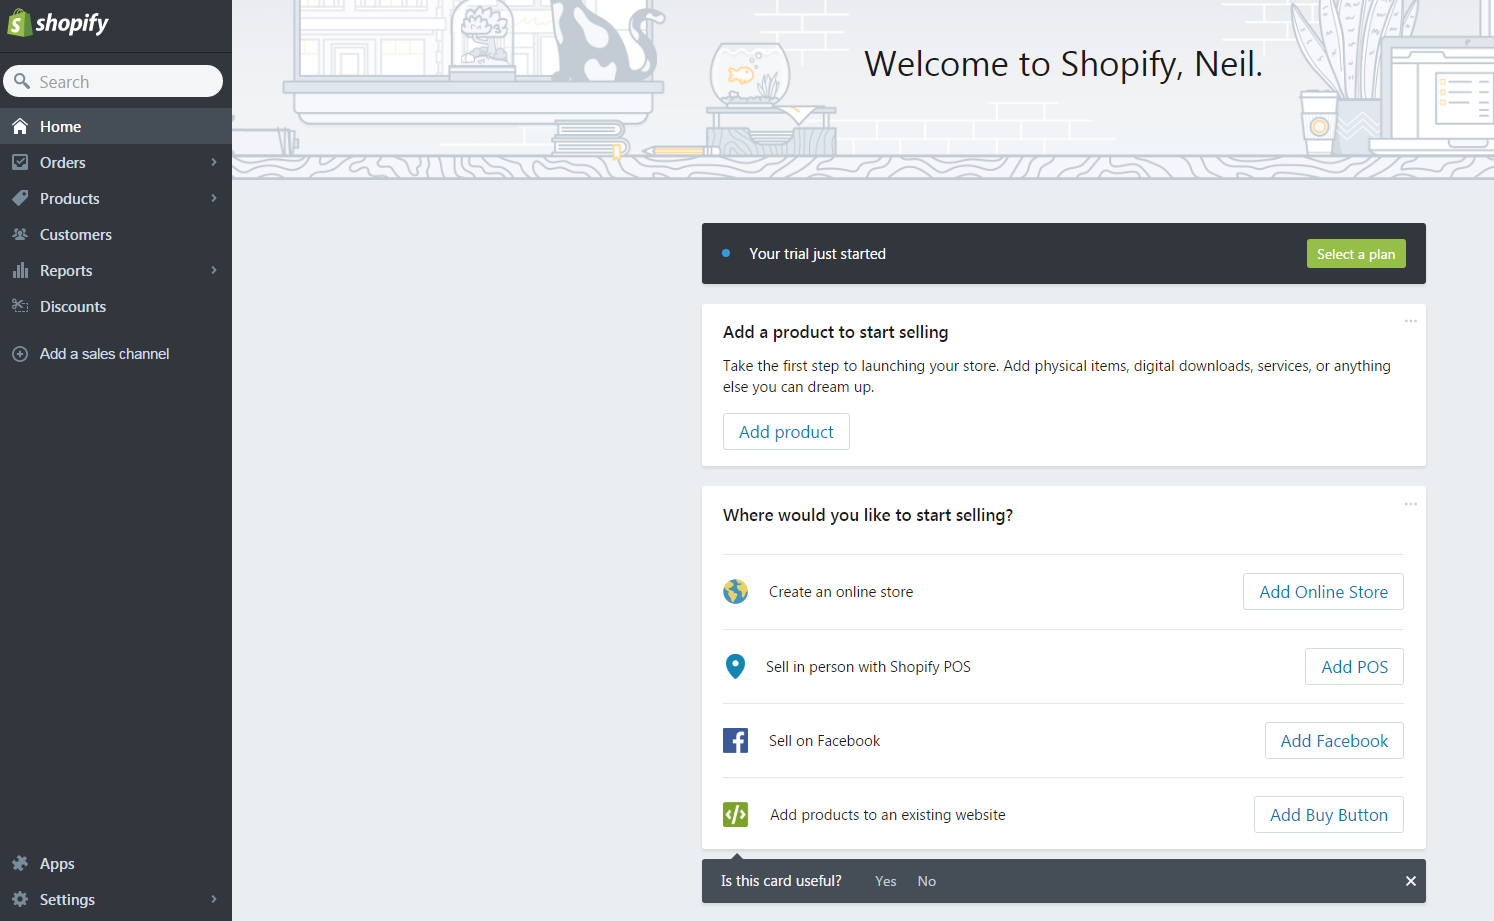View the Reports section
Screen dimensions: 1494x921
click(116, 270)
